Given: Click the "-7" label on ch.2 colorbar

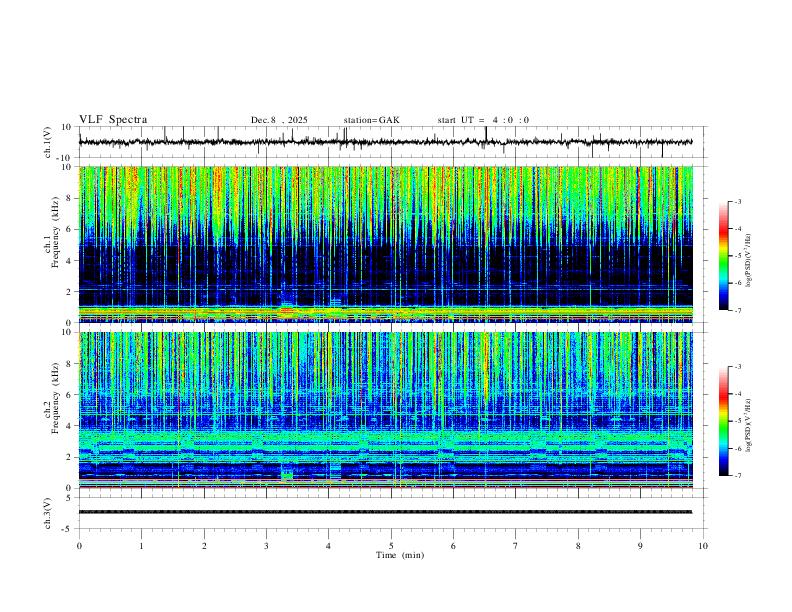Looking at the screenshot, I should coord(738,475).
